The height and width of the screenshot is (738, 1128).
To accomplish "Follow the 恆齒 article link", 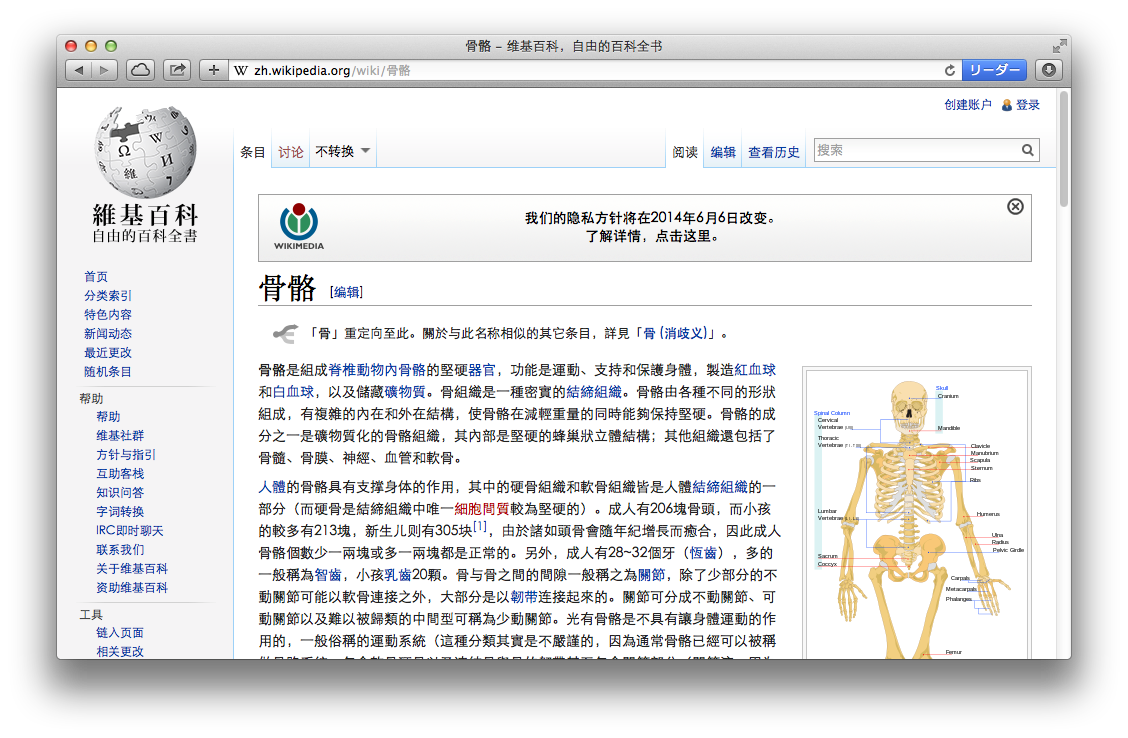I will tap(704, 553).
